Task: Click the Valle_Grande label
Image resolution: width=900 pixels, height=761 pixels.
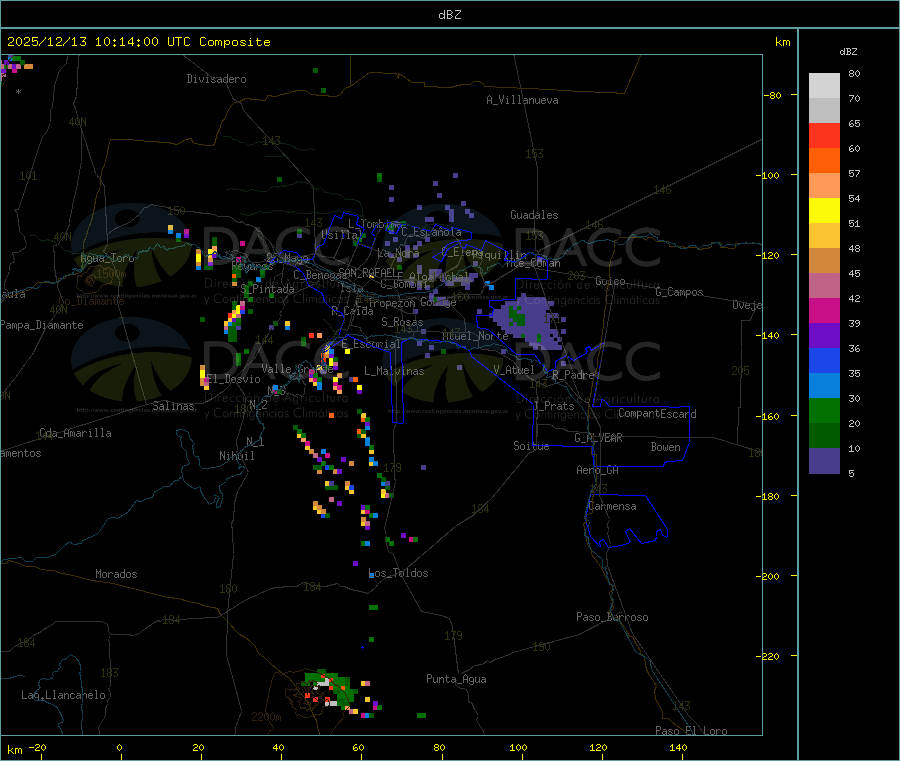Action: [297, 368]
